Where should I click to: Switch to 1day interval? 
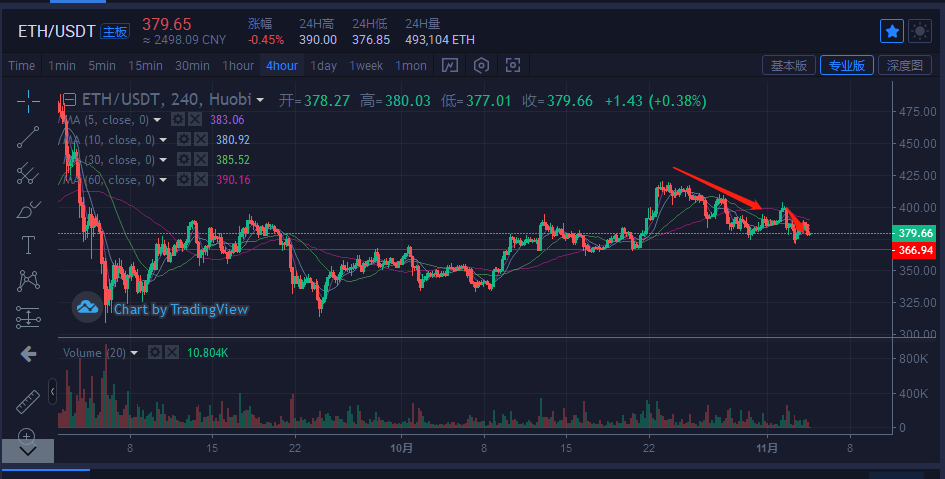pos(324,66)
